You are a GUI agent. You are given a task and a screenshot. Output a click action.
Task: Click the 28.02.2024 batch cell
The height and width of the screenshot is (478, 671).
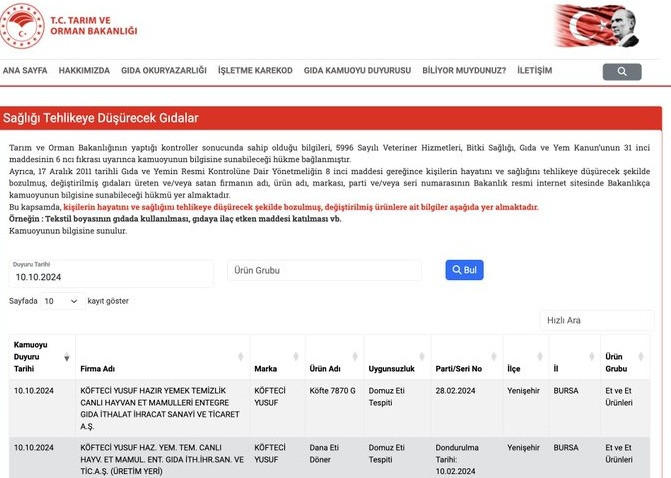[455, 391]
